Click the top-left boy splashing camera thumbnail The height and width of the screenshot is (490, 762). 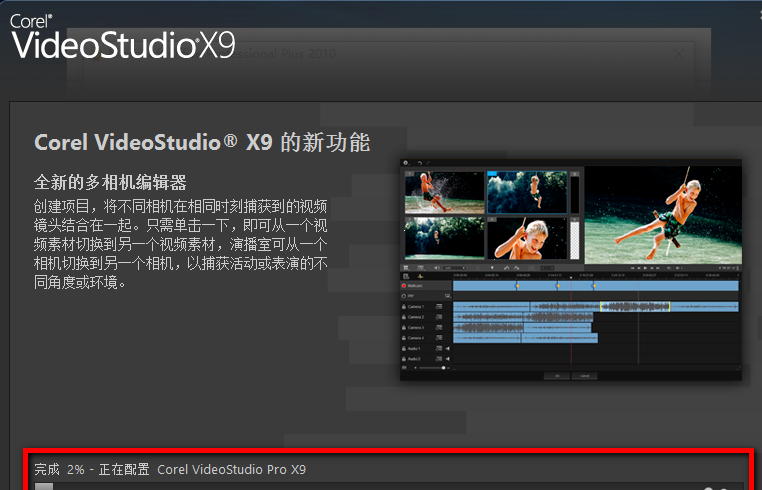(x=444, y=192)
